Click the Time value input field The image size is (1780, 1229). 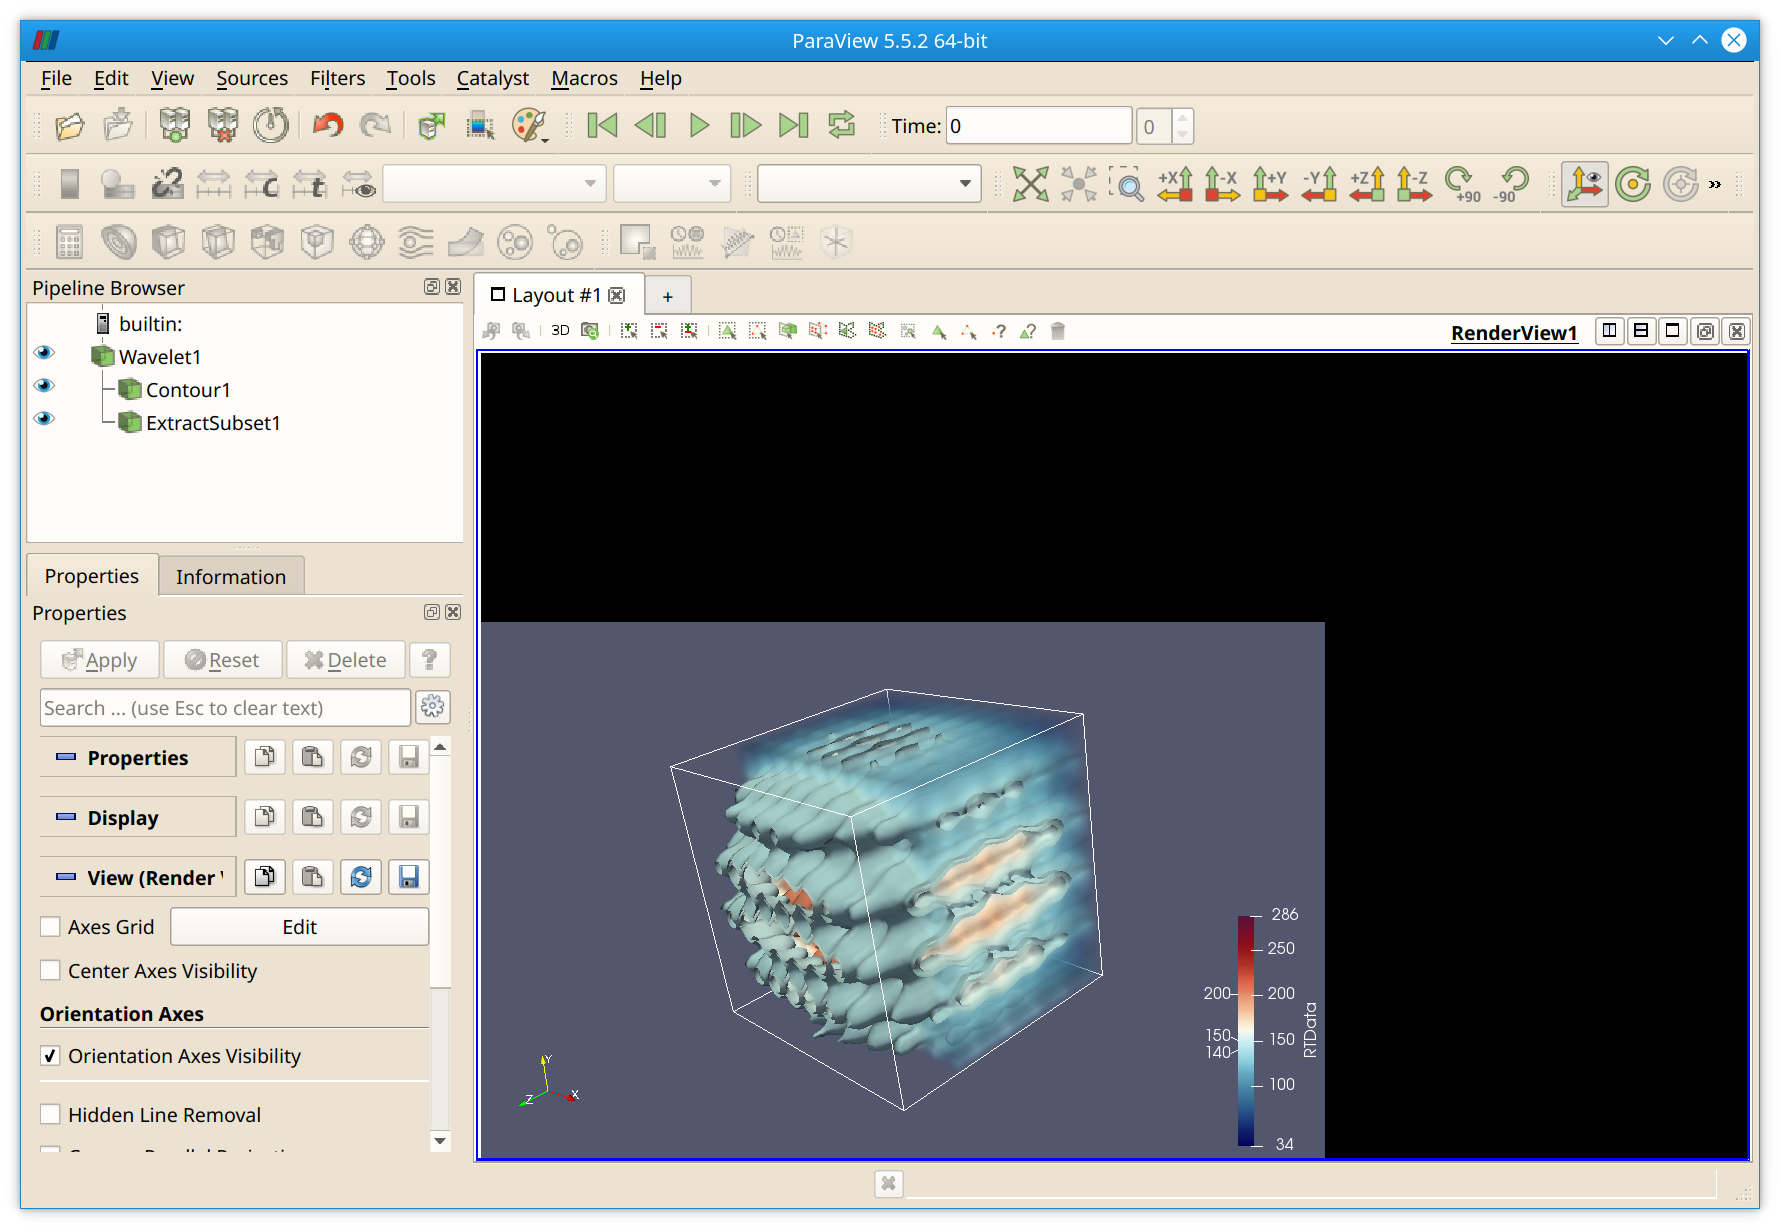click(1039, 126)
